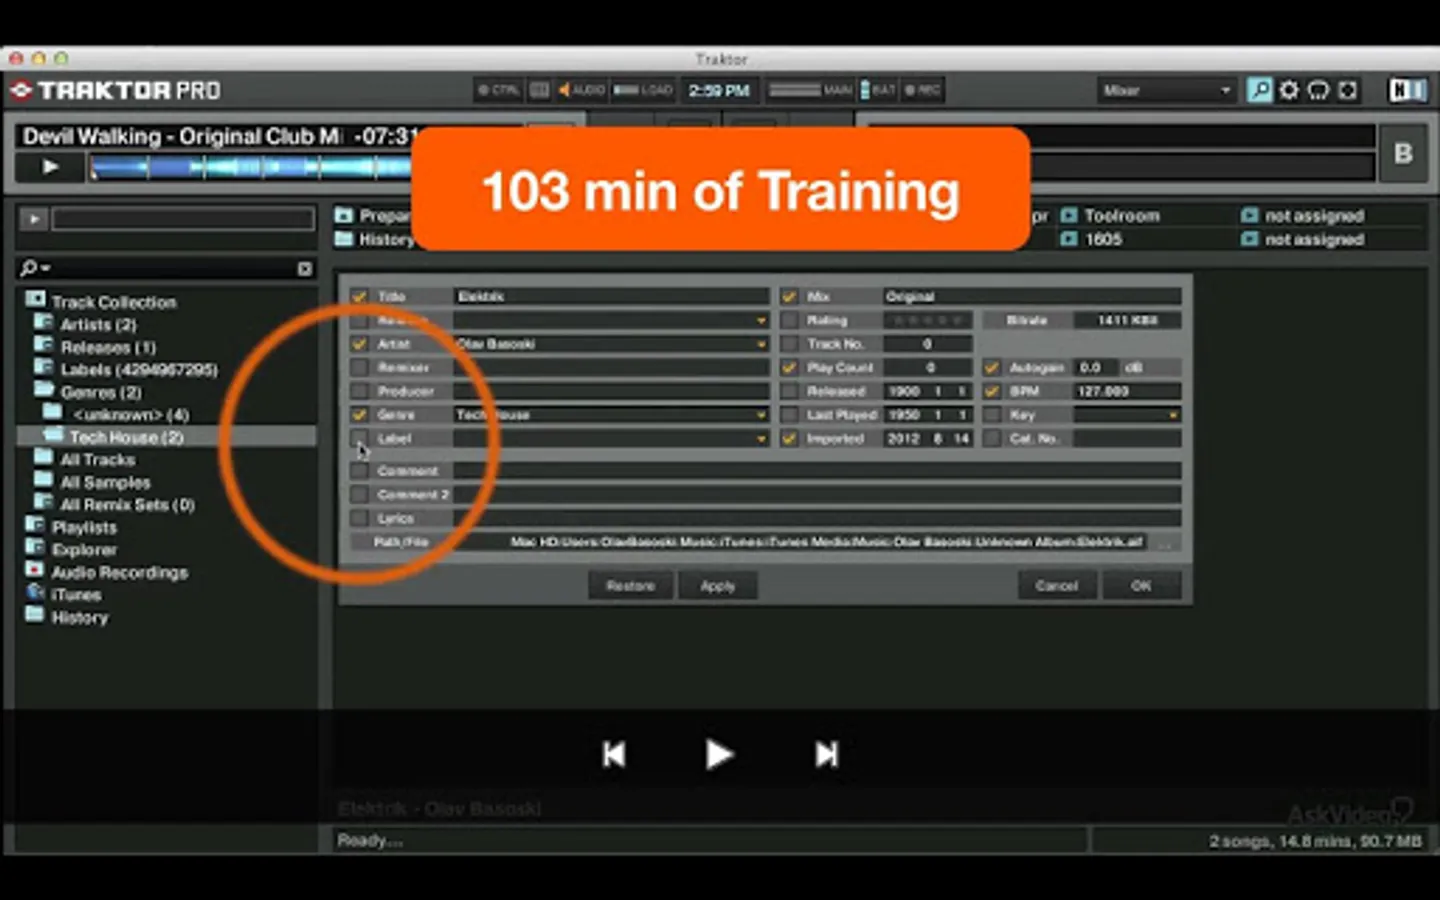The width and height of the screenshot is (1440, 900).
Task: Click the Toolroom favorite icon
Action: (1069, 215)
